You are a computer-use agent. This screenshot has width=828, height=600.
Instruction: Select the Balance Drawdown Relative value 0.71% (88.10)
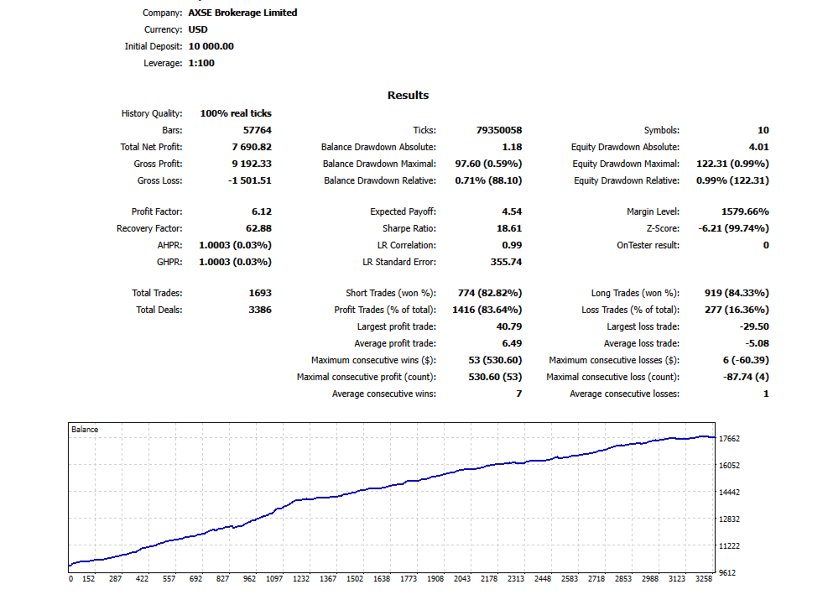tap(488, 181)
